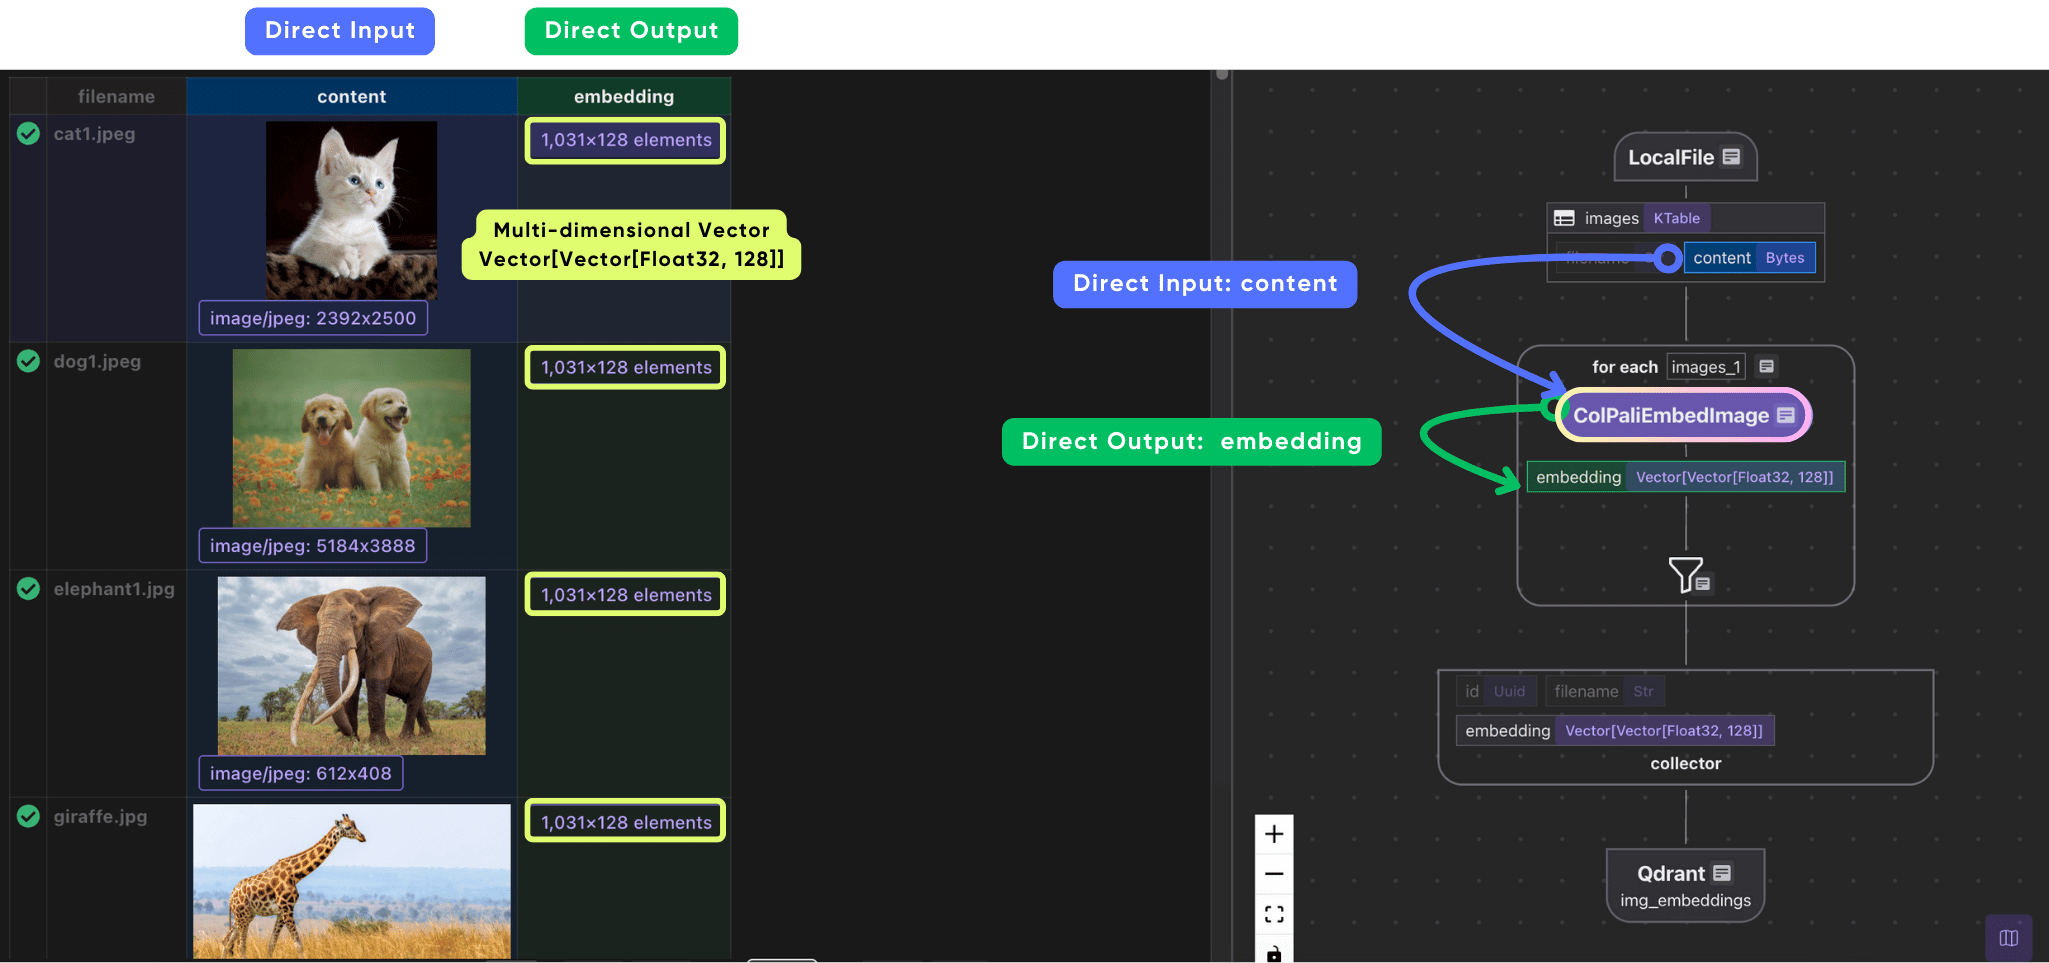The height and width of the screenshot is (963, 2049).
Task: Toggle the green check mark next to giraffe.jpg
Action: tap(27, 816)
